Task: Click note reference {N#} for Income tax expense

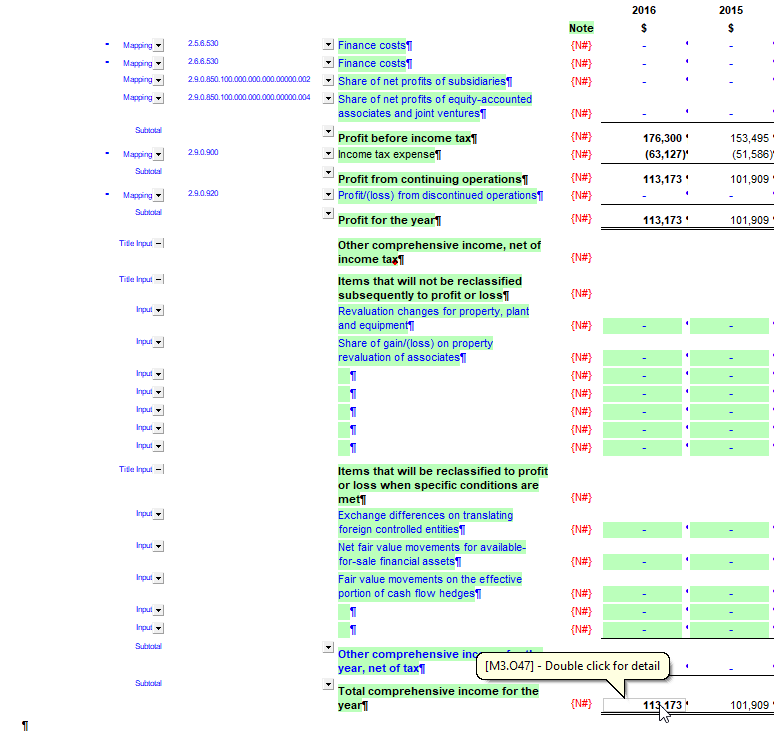Action: [581, 154]
